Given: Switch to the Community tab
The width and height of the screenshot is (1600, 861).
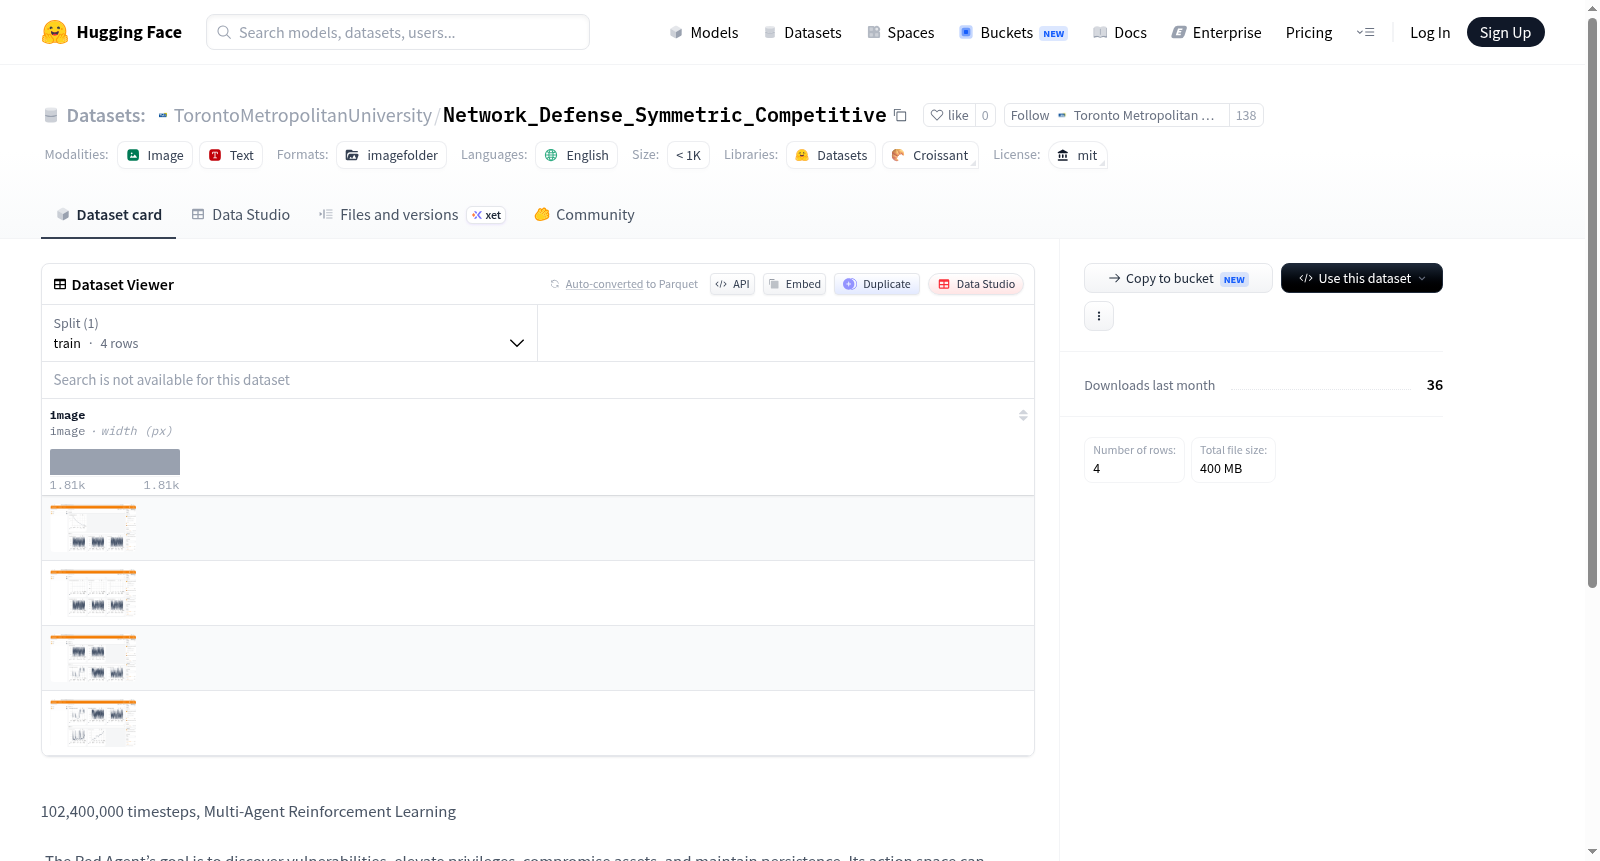Looking at the screenshot, I should tap(584, 214).
